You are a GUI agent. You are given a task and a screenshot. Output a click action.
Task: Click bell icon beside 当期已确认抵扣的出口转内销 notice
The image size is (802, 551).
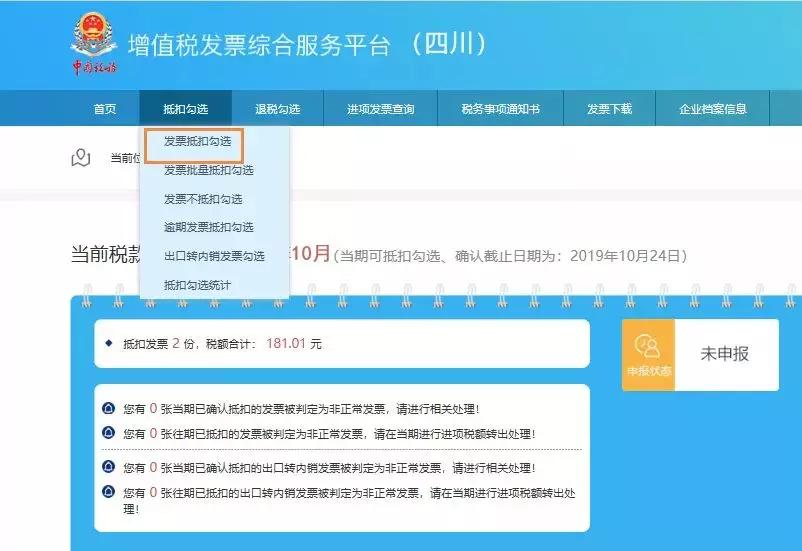pyautogui.click(x=108, y=467)
